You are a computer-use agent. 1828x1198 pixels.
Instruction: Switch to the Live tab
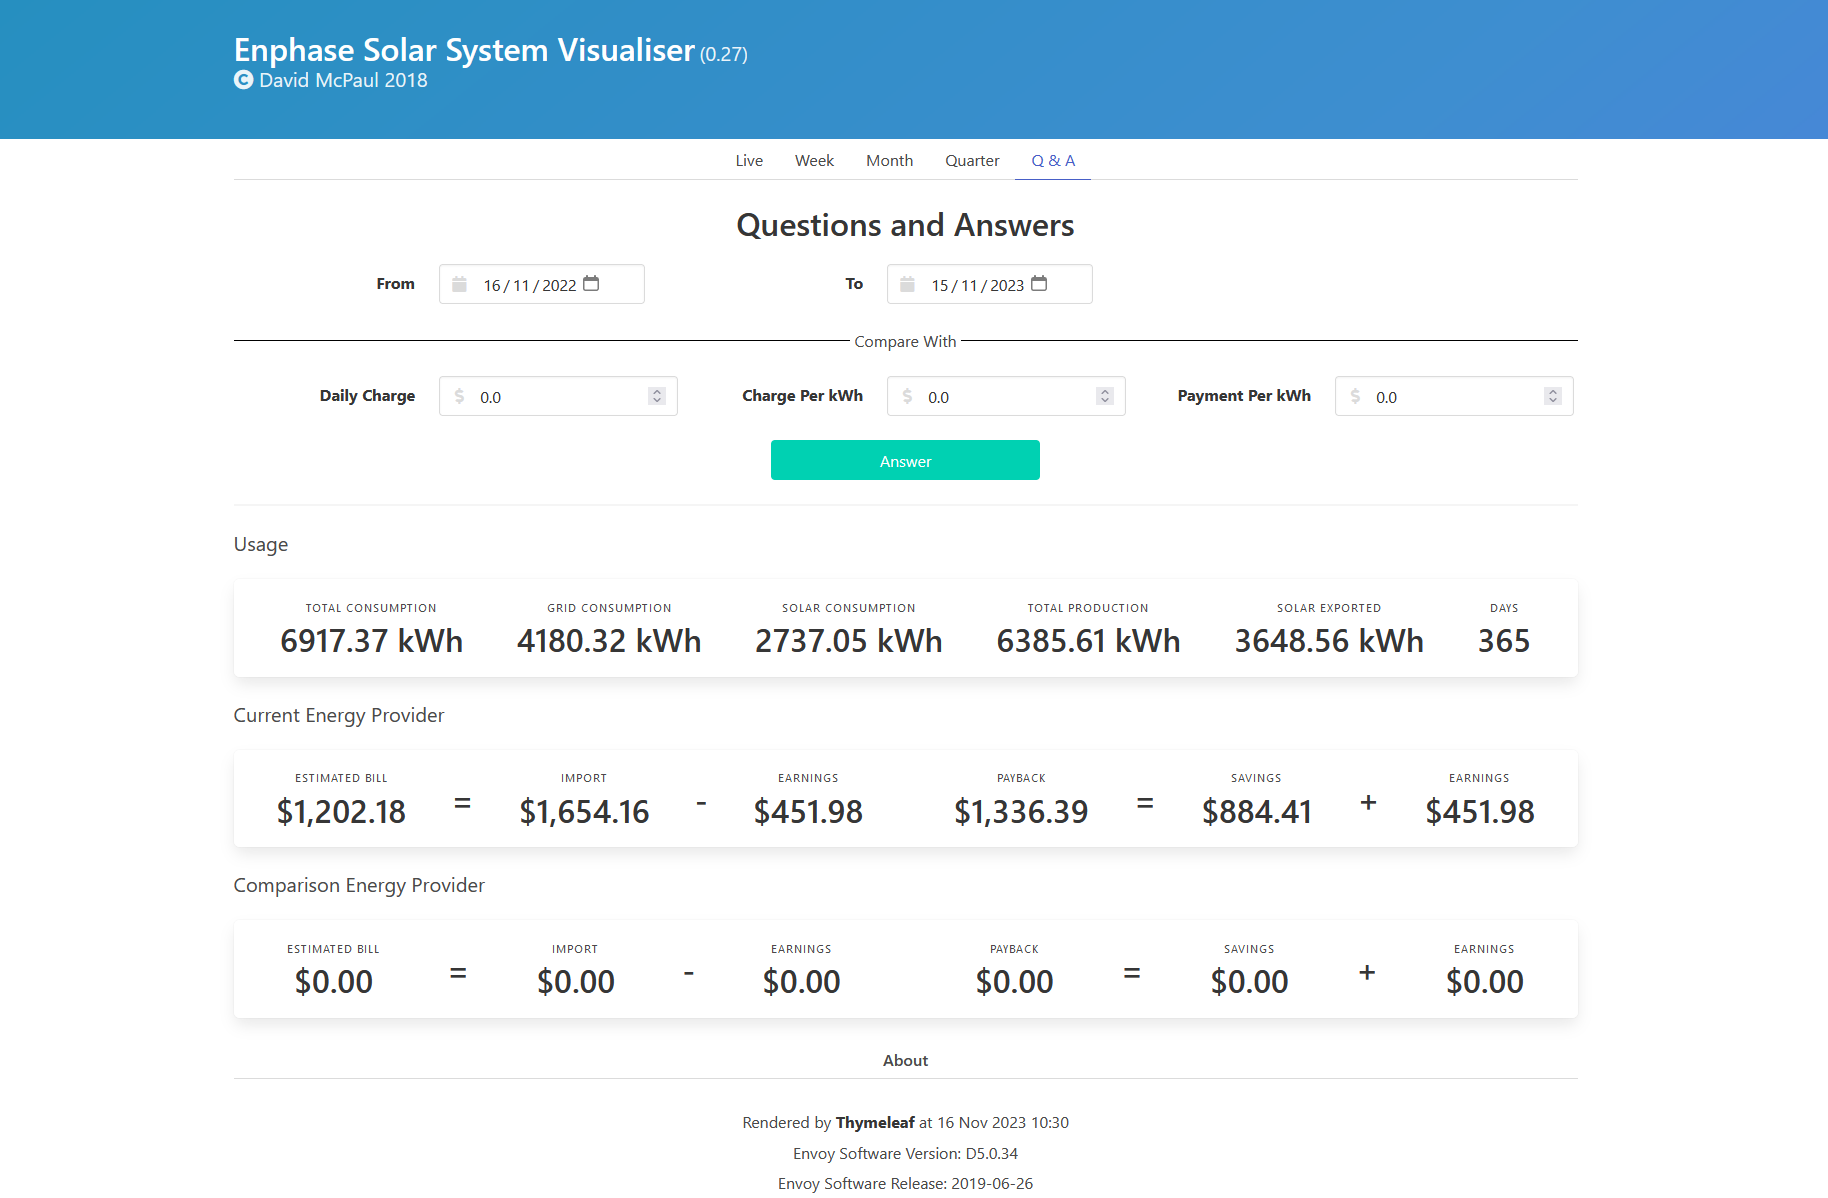[749, 161]
